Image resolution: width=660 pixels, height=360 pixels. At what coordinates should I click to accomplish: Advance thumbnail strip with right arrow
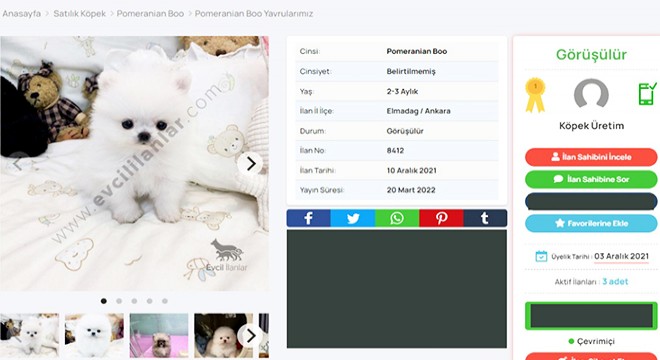point(250,336)
